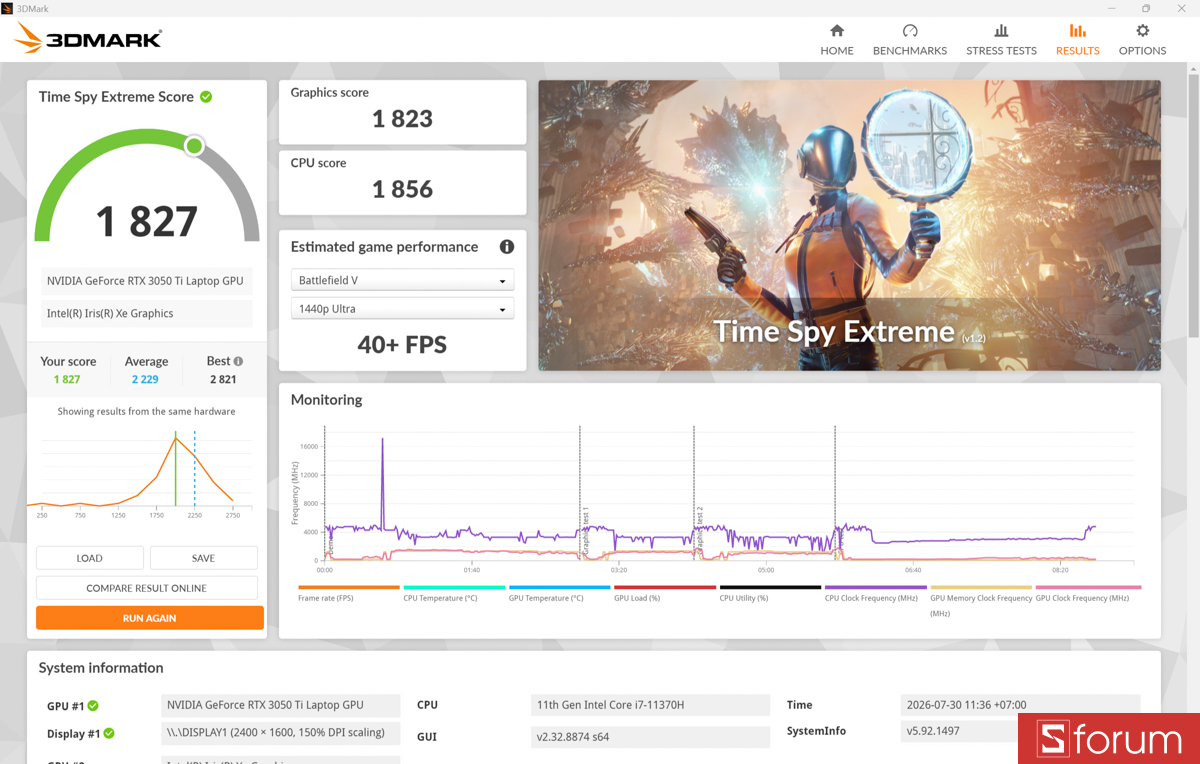Click the Average score 2 229
The width and height of the screenshot is (1200, 764).
(145, 379)
